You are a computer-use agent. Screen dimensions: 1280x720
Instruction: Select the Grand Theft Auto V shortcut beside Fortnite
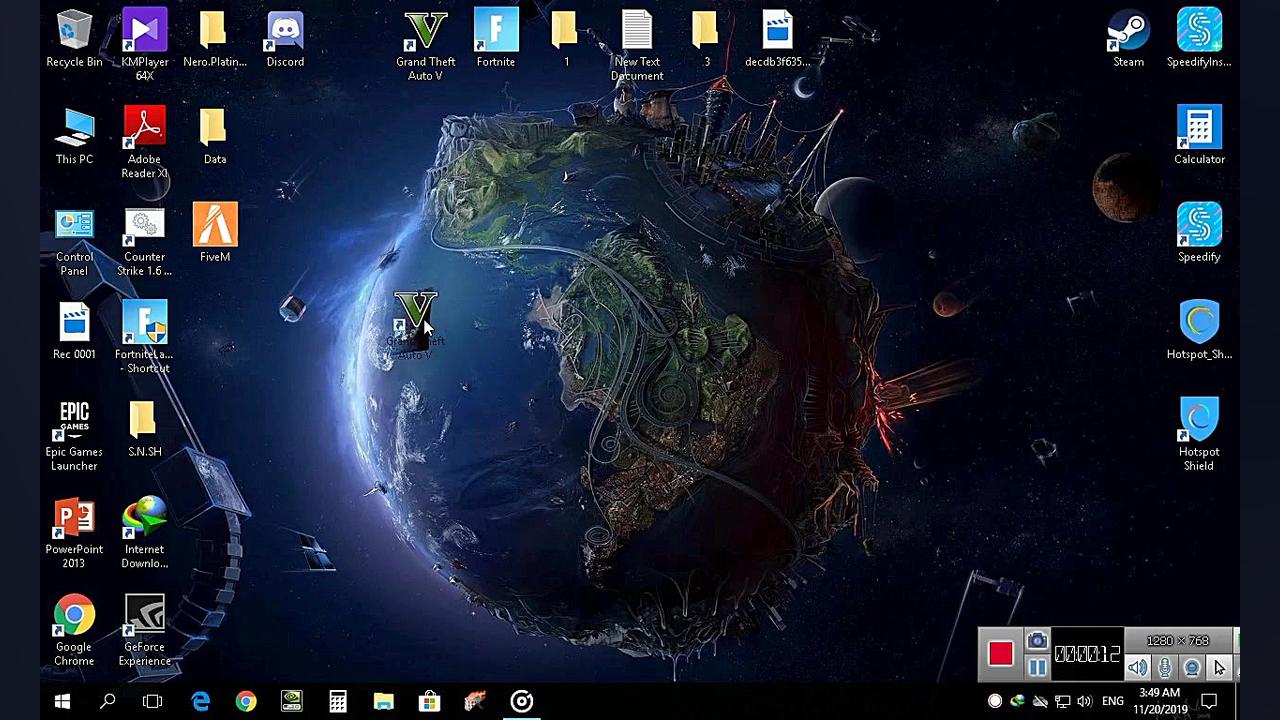pos(425,45)
